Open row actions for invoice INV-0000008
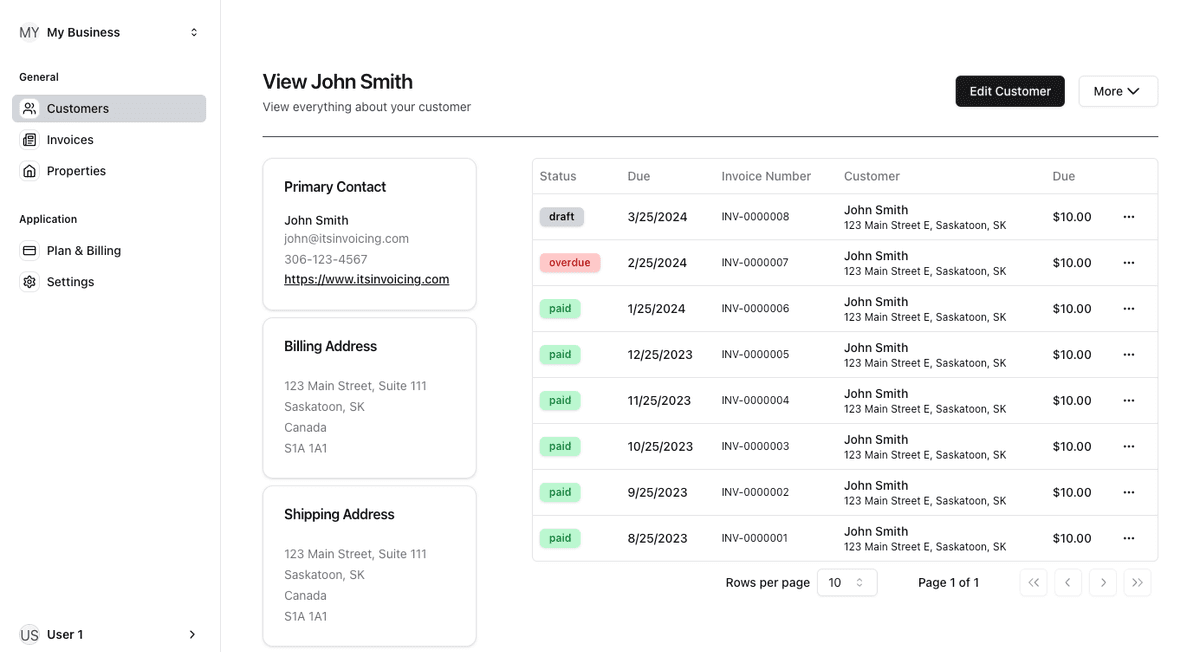Viewport: 1200px width, 652px height. tap(1128, 217)
